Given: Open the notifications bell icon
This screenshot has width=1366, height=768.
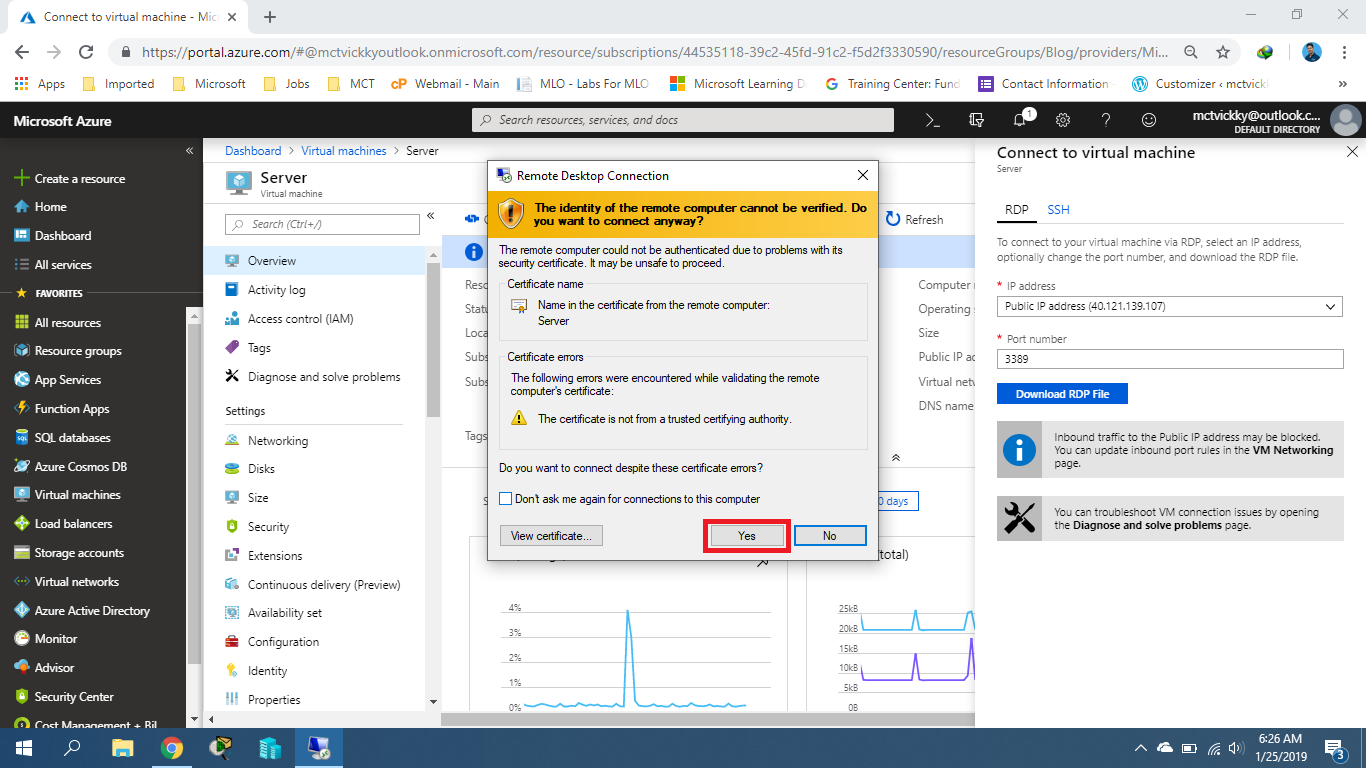Looking at the screenshot, I should 1020,120.
